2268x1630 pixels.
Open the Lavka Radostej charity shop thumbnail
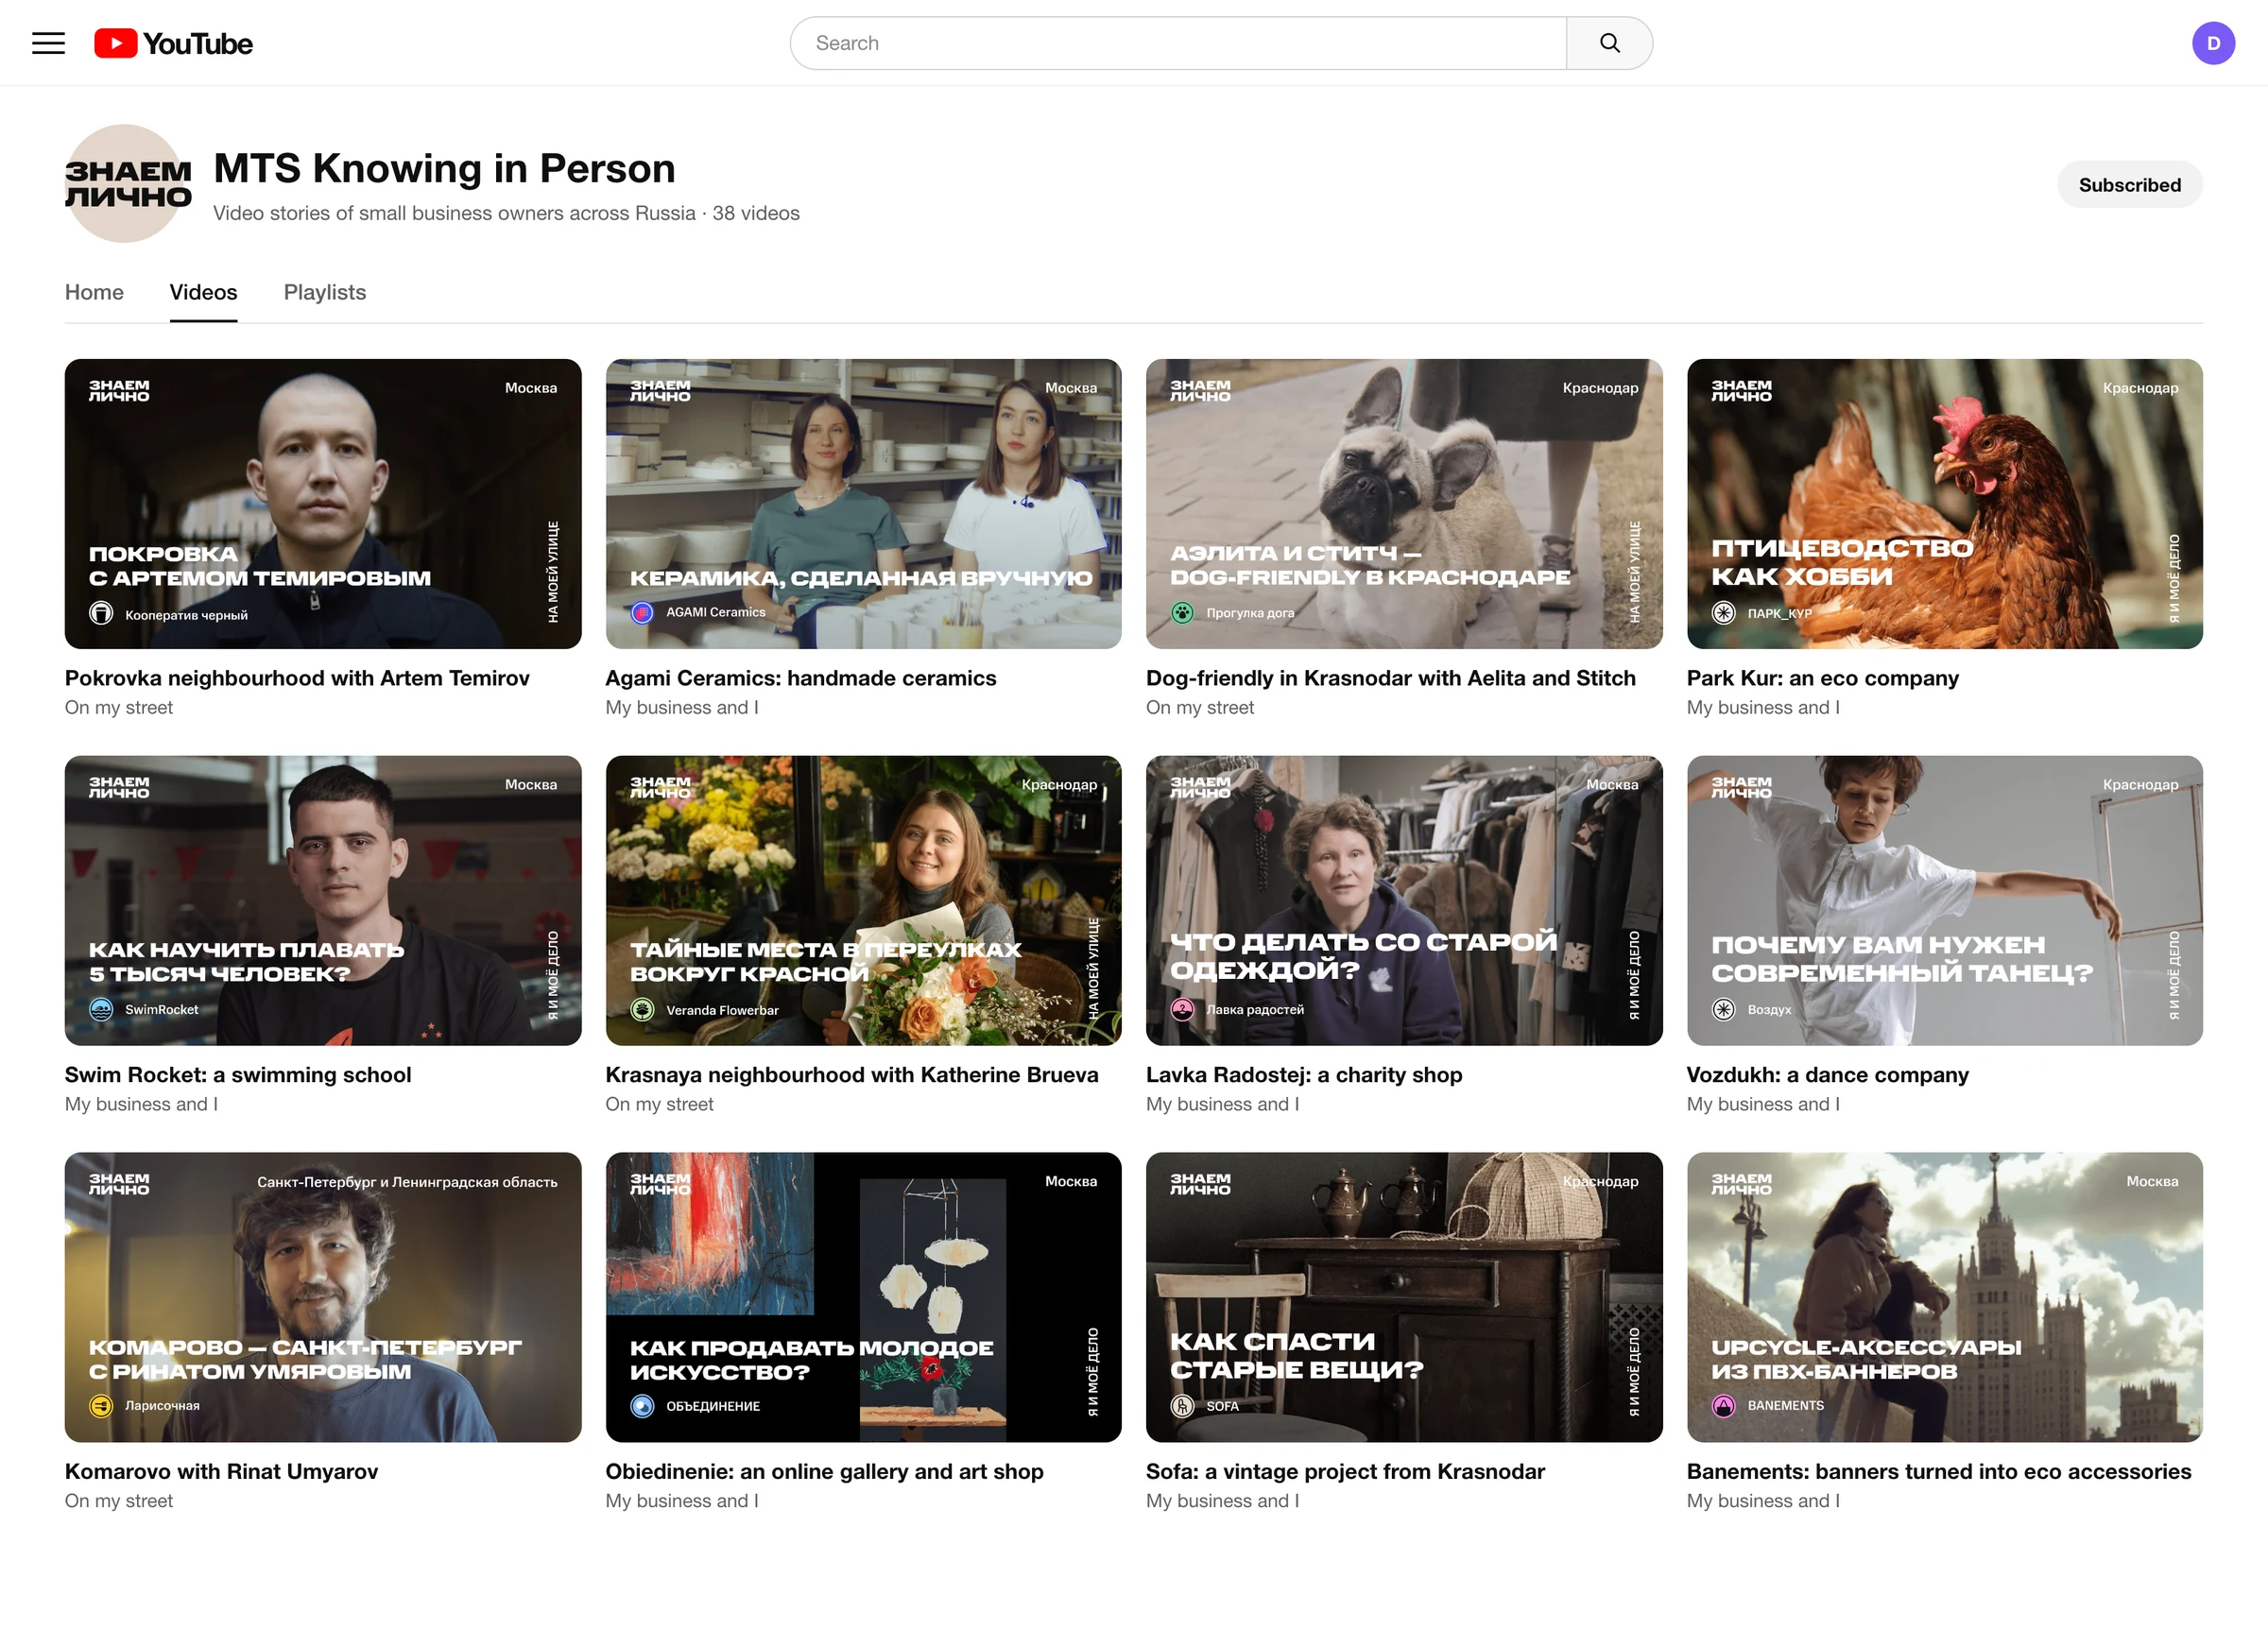click(x=1404, y=901)
